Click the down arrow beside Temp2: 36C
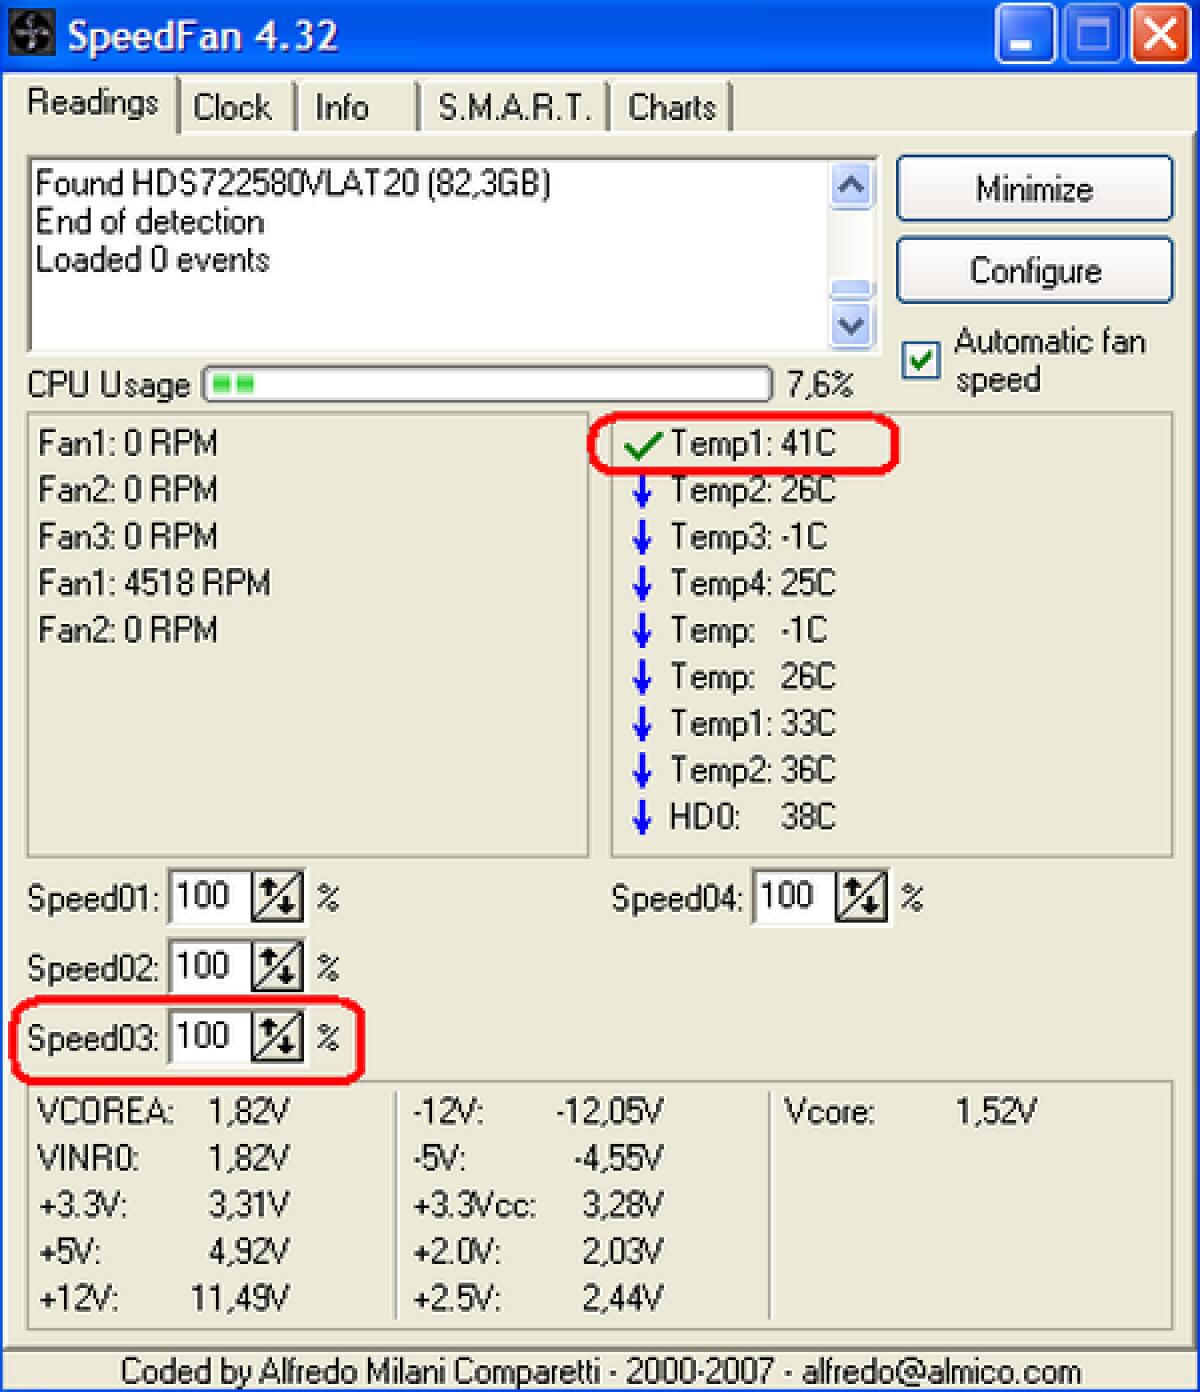This screenshot has width=1200, height=1392. 641,770
